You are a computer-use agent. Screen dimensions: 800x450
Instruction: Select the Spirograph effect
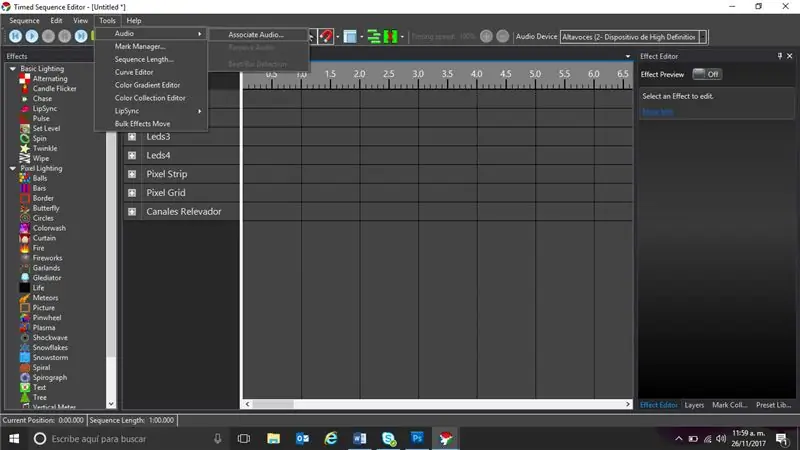point(49,378)
